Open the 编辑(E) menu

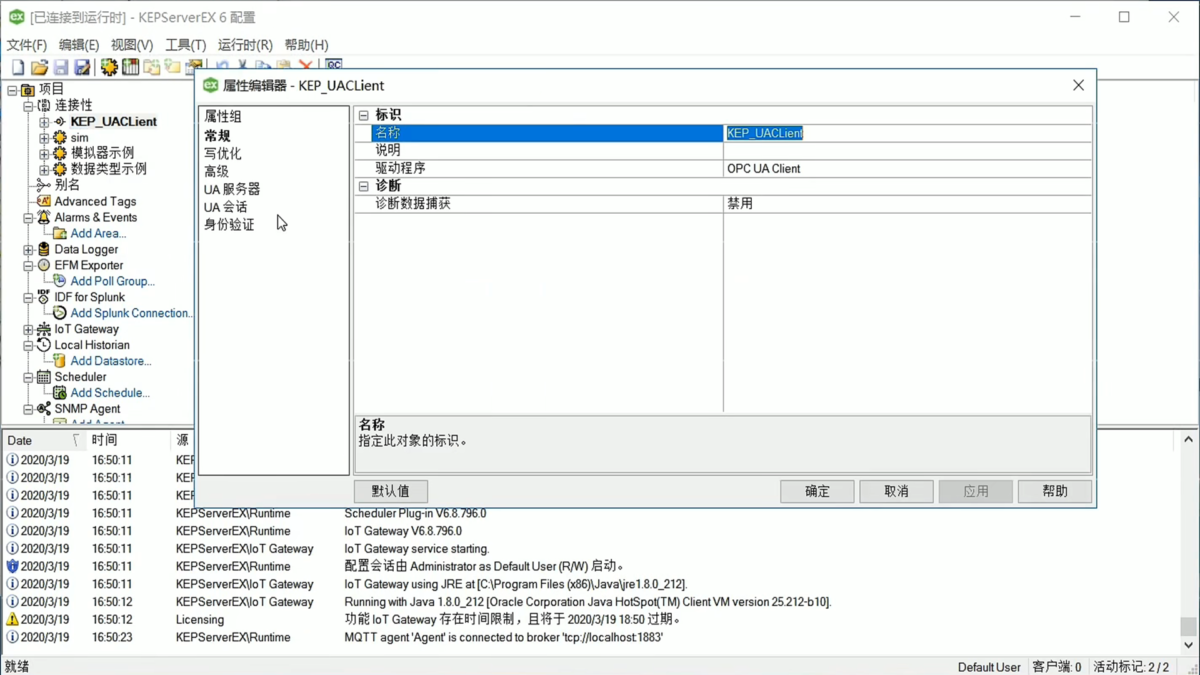(x=79, y=45)
